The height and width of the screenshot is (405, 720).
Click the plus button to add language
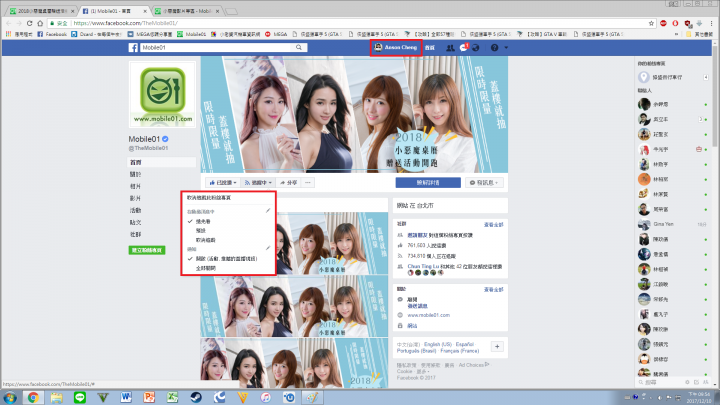click(x=497, y=347)
